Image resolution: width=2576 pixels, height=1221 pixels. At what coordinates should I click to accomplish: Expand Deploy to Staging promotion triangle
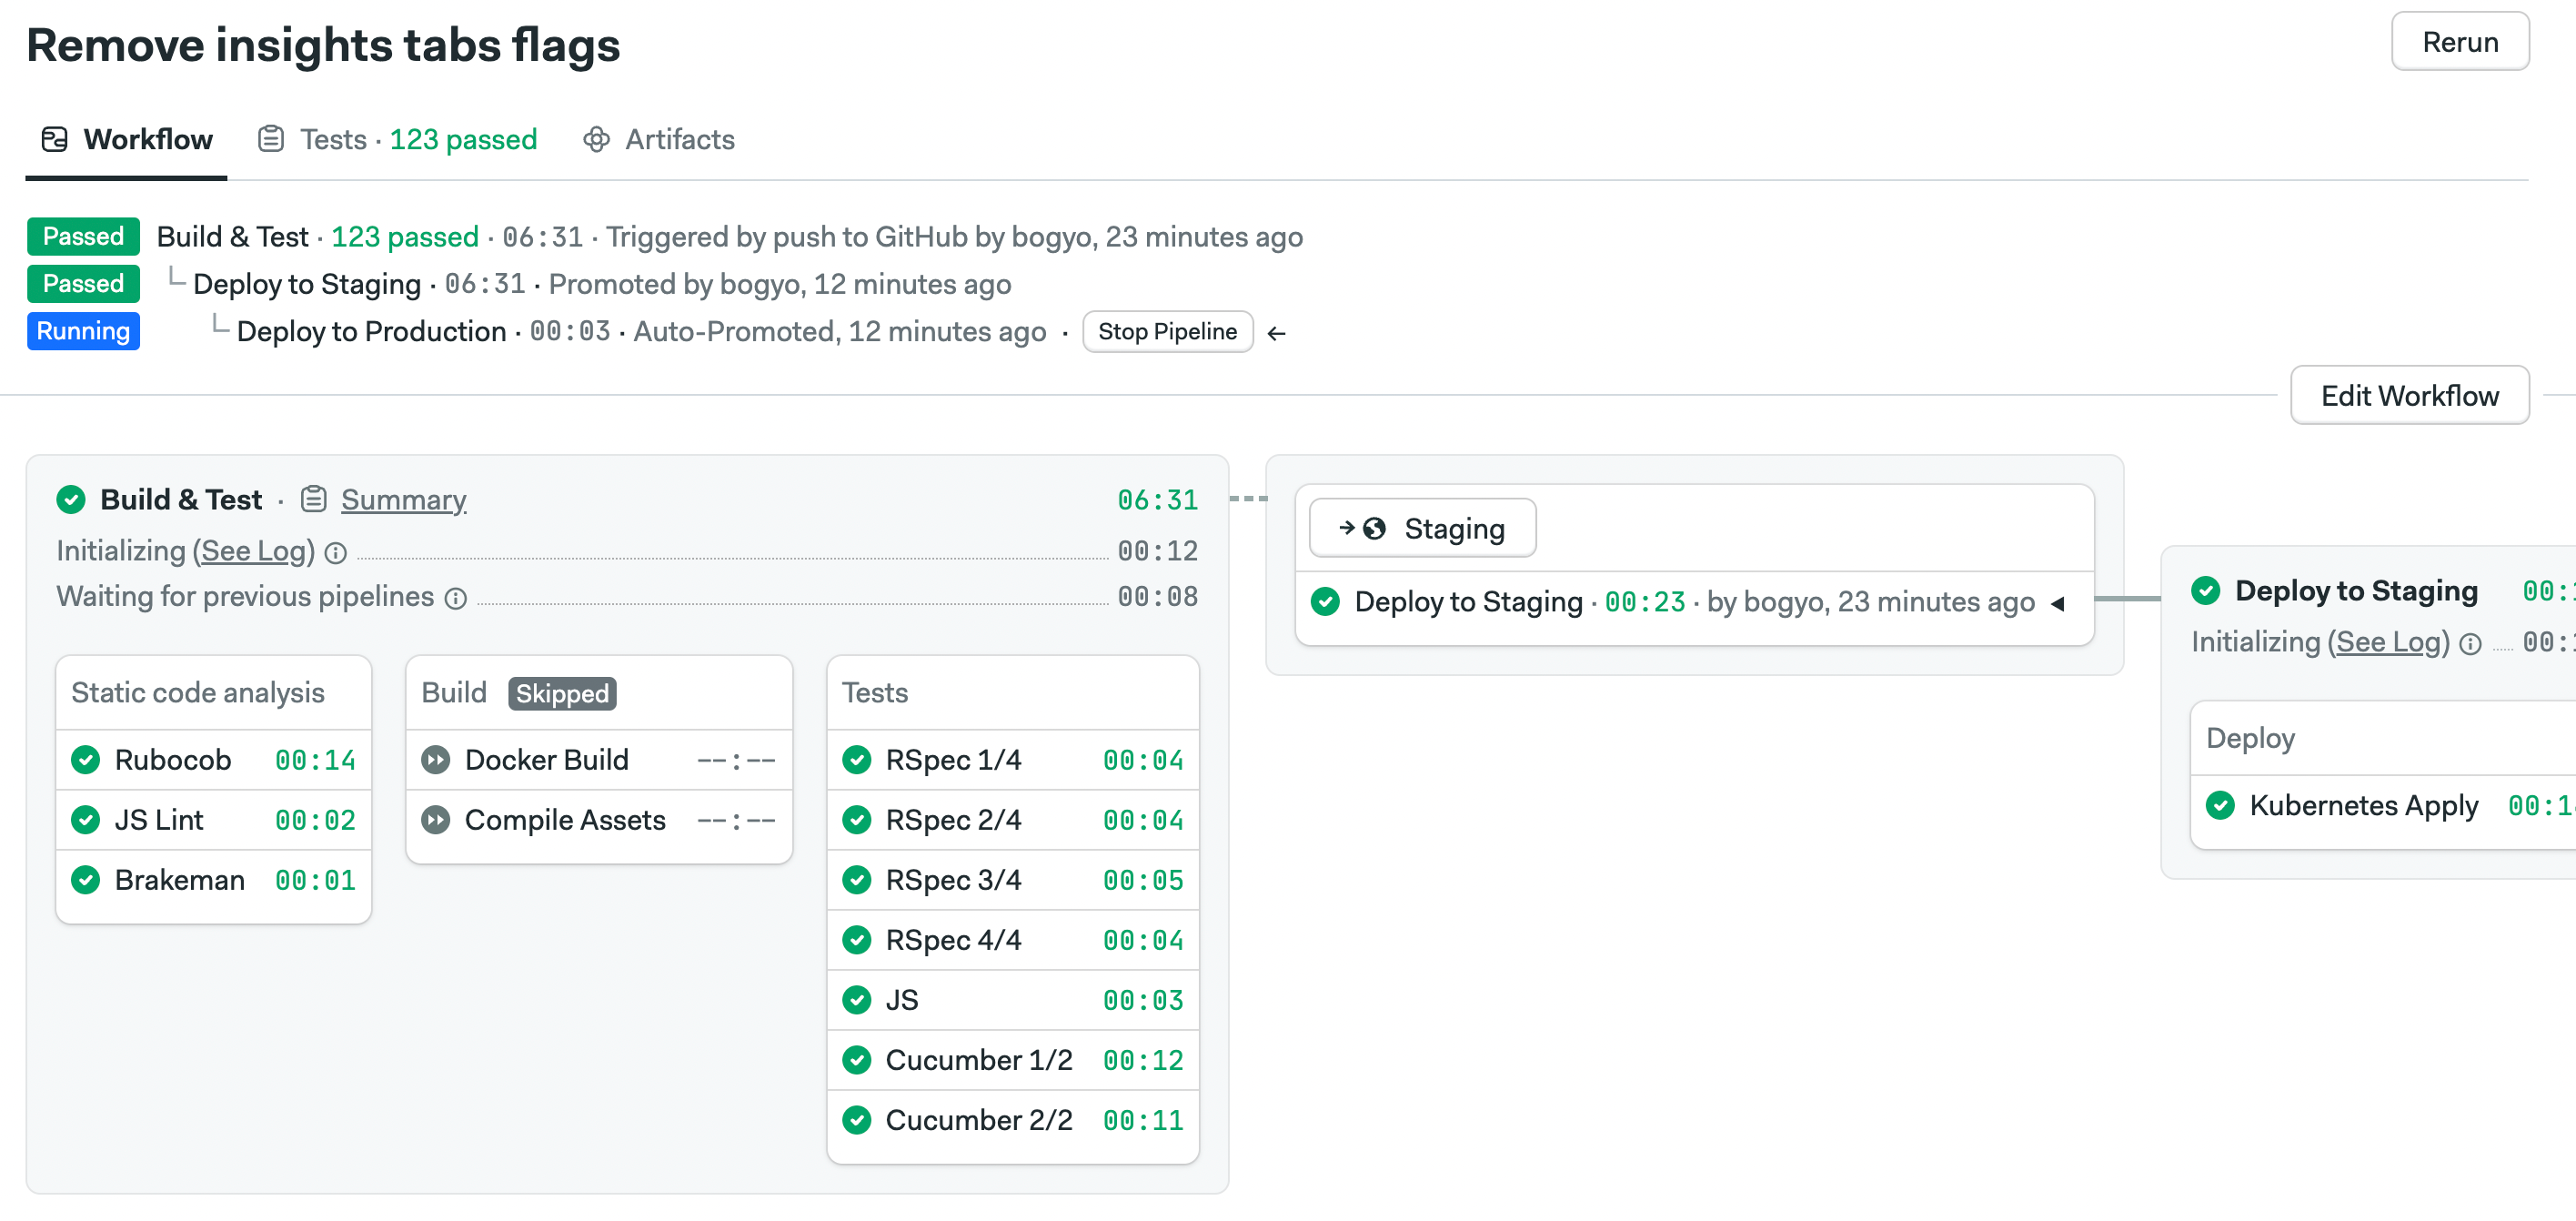click(2058, 603)
